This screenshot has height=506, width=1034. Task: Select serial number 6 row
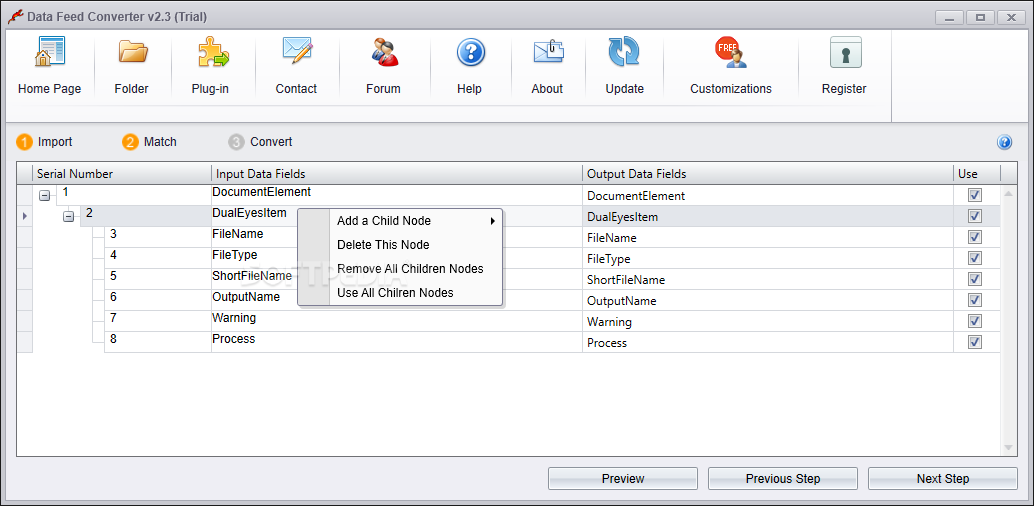pyautogui.click(x=158, y=300)
